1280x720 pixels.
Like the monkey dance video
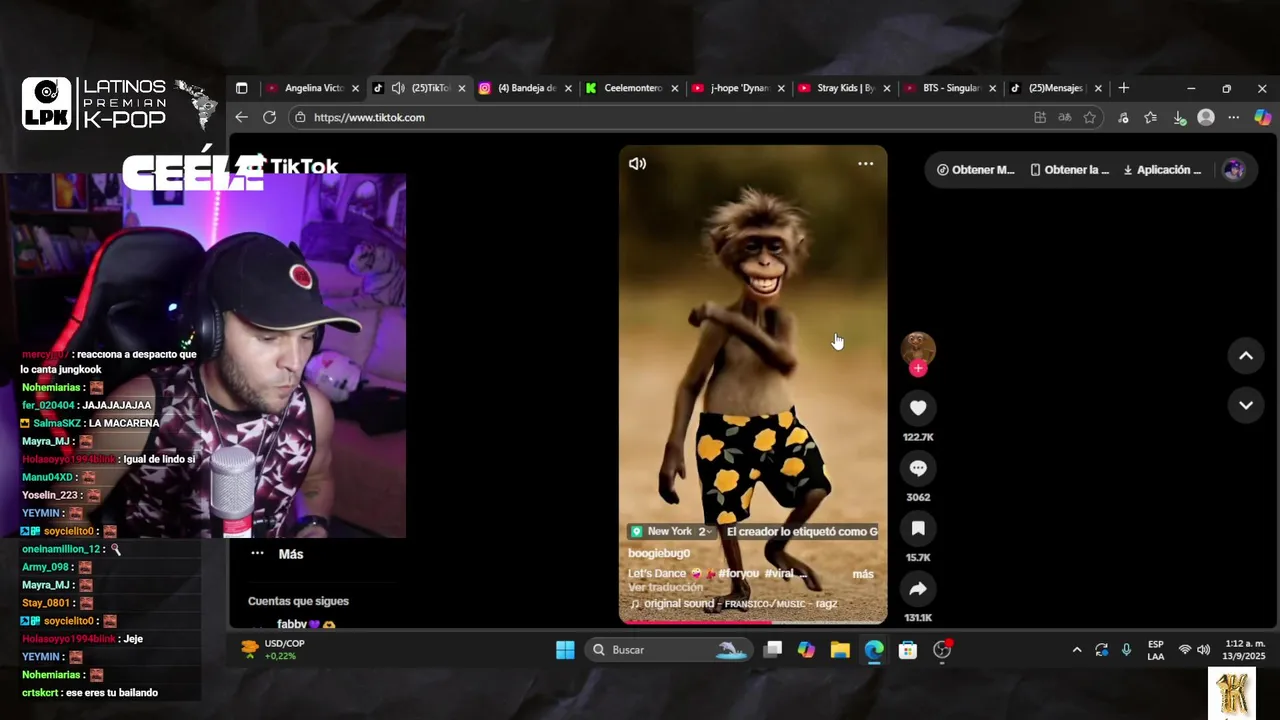point(918,407)
